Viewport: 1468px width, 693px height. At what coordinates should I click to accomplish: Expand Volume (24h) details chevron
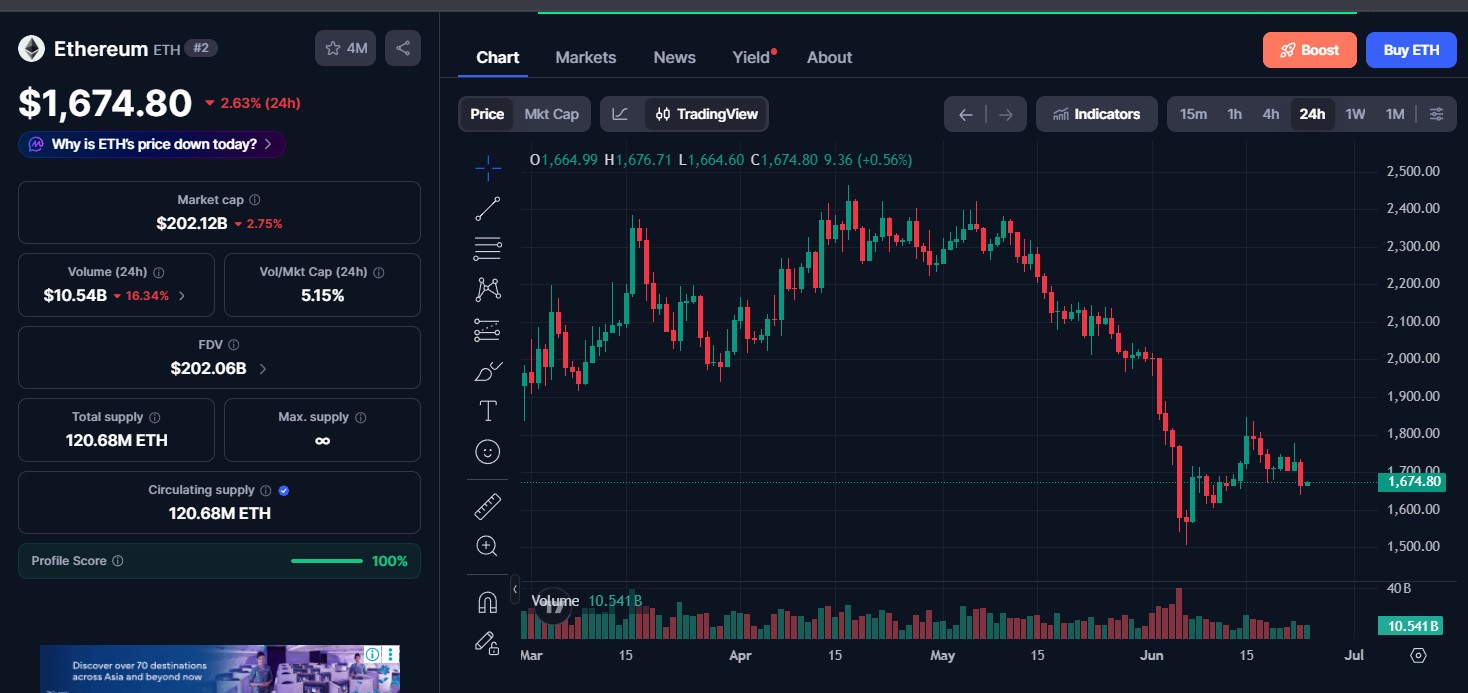[181, 296]
